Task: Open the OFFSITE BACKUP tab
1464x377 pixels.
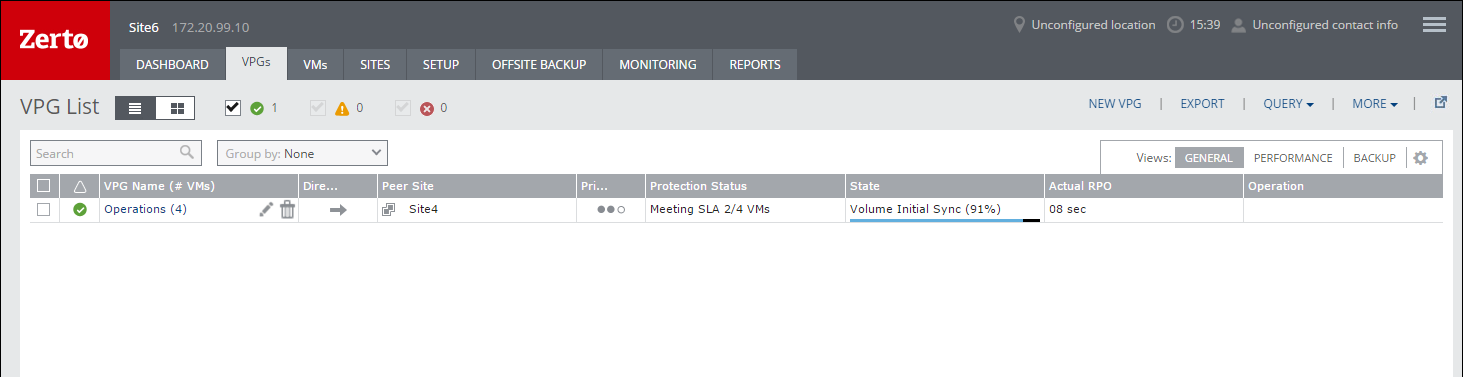Action: (539, 64)
